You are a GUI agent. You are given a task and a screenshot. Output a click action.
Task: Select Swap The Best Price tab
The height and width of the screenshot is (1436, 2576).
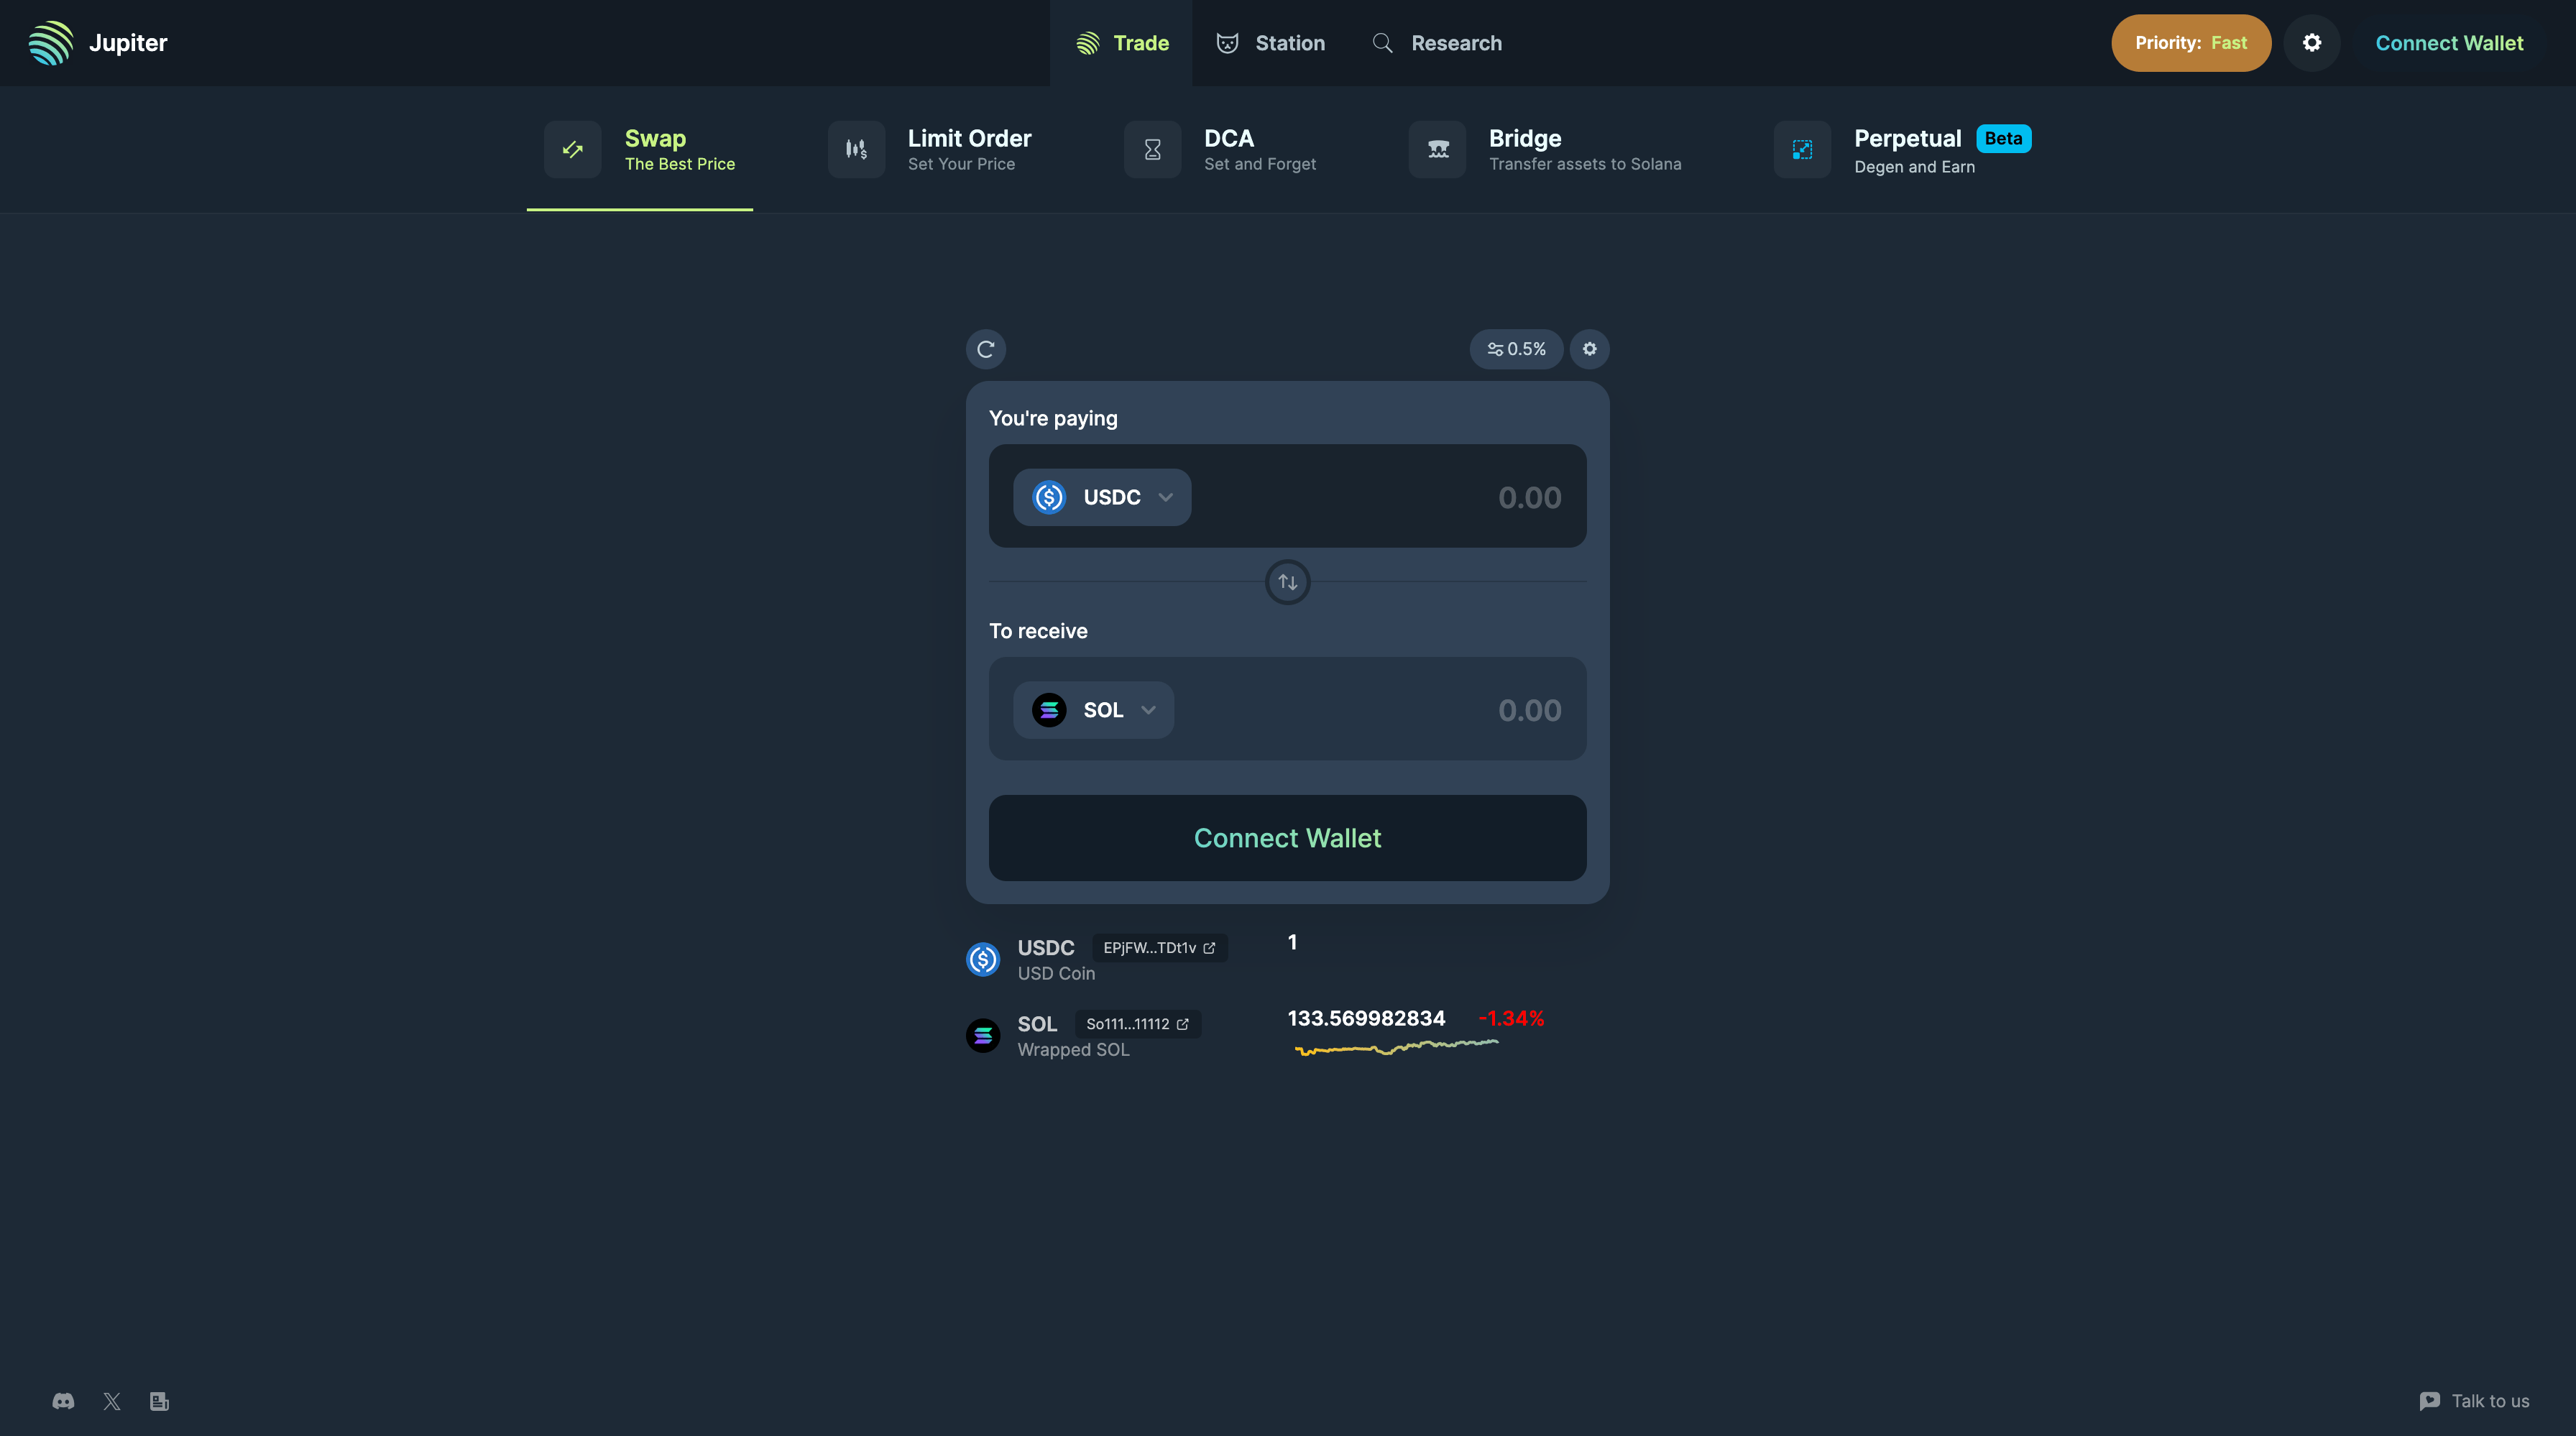(640, 150)
